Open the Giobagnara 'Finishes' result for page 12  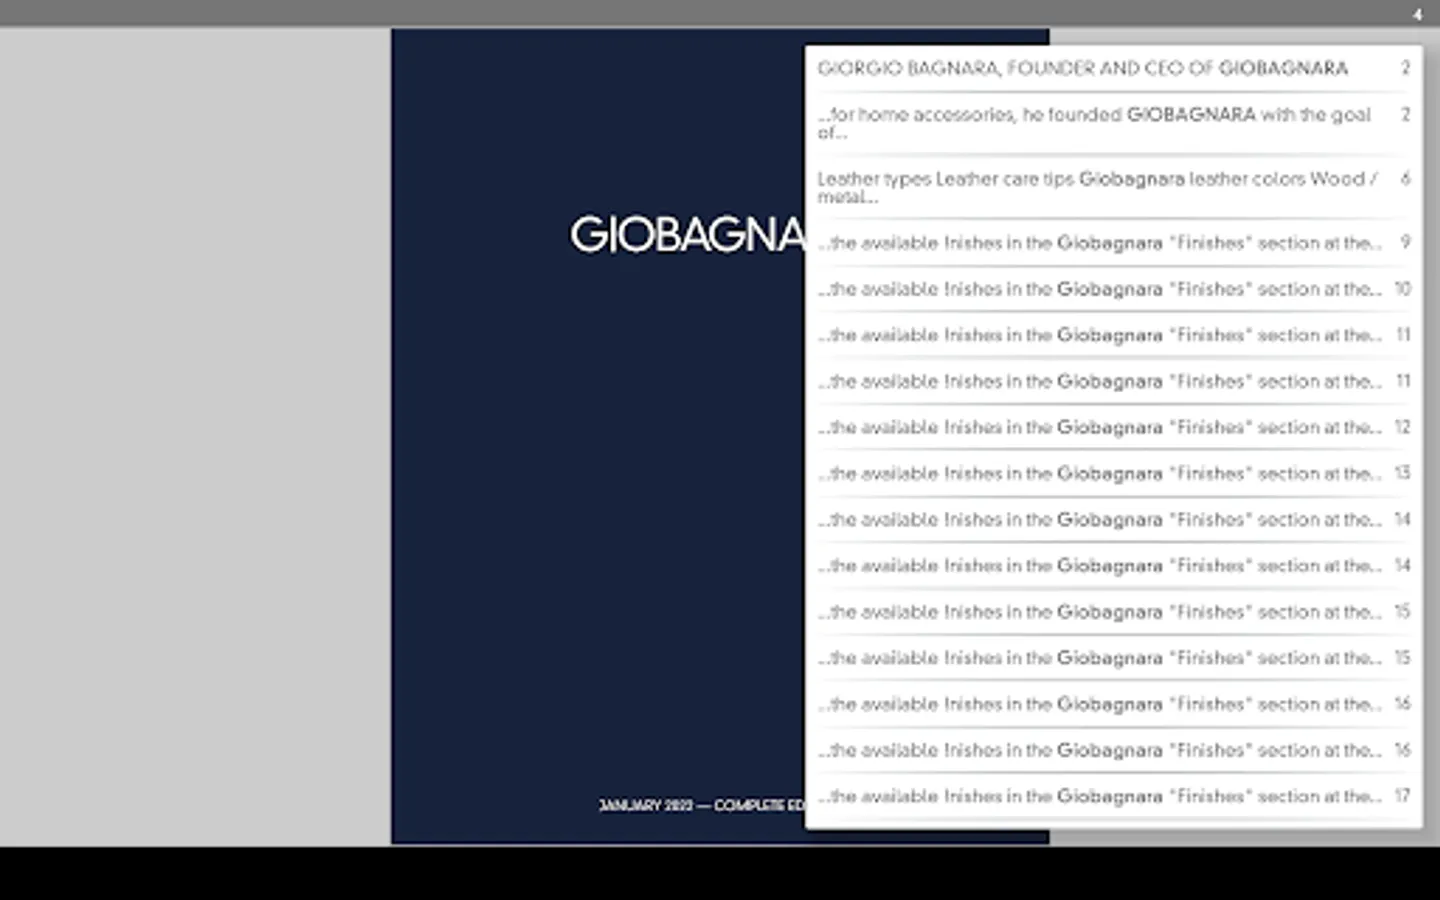pos(1113,427)
